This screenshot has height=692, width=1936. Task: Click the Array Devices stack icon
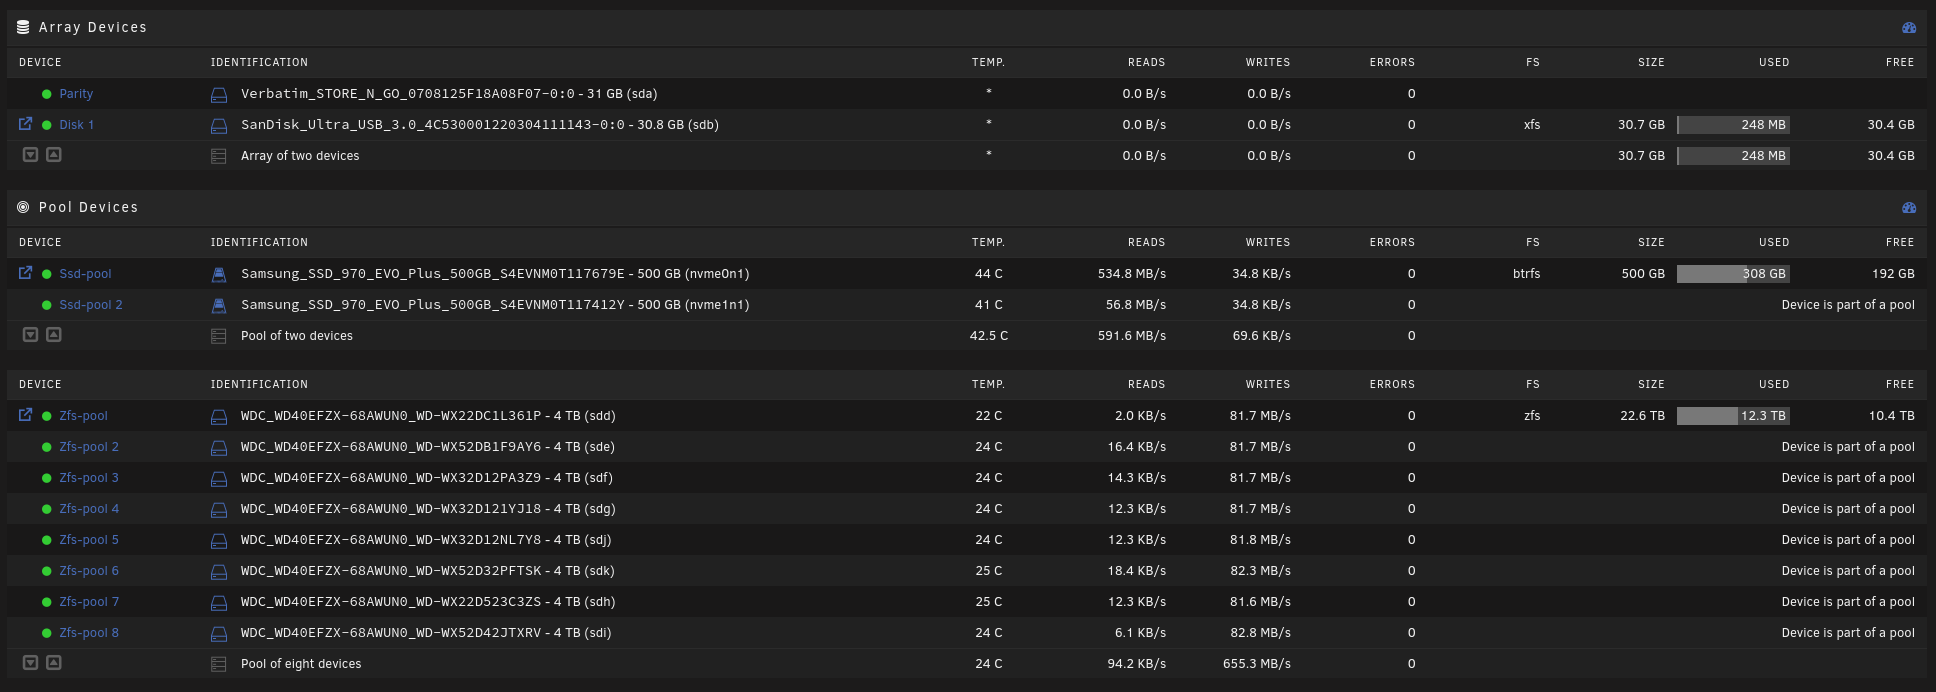point(23,28)
